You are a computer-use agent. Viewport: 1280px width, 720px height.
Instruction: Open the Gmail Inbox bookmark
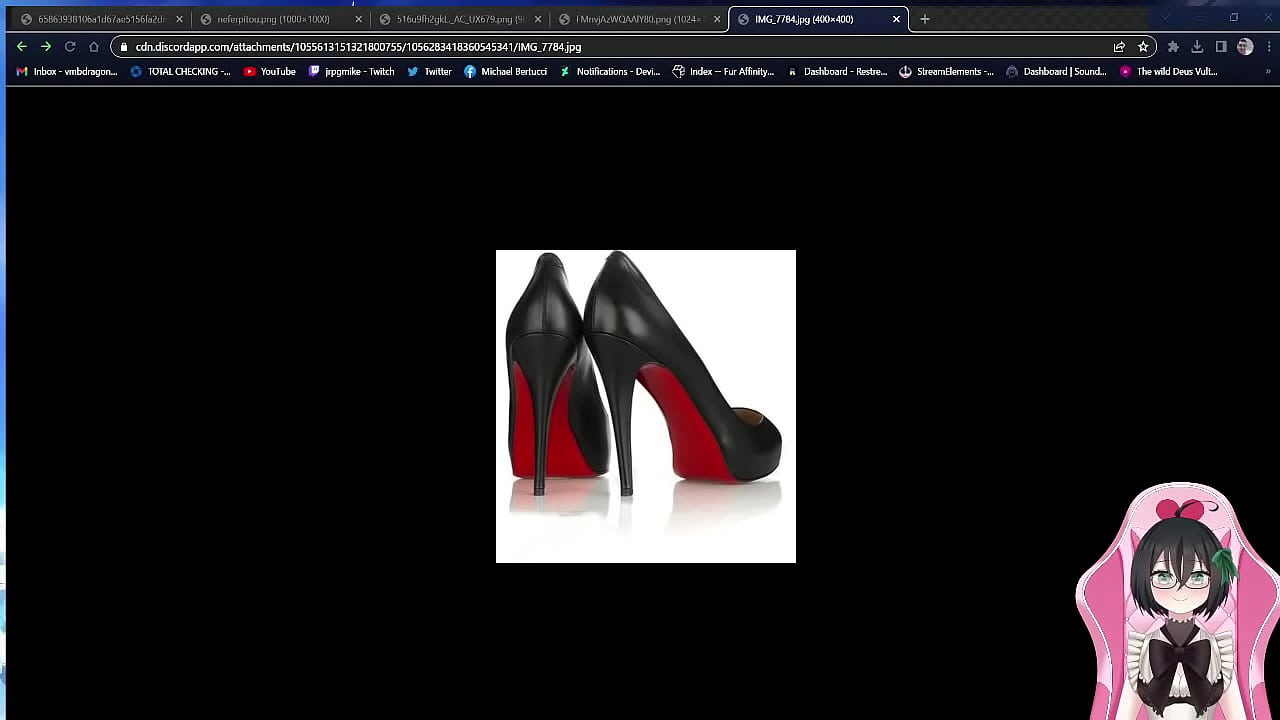67,72
